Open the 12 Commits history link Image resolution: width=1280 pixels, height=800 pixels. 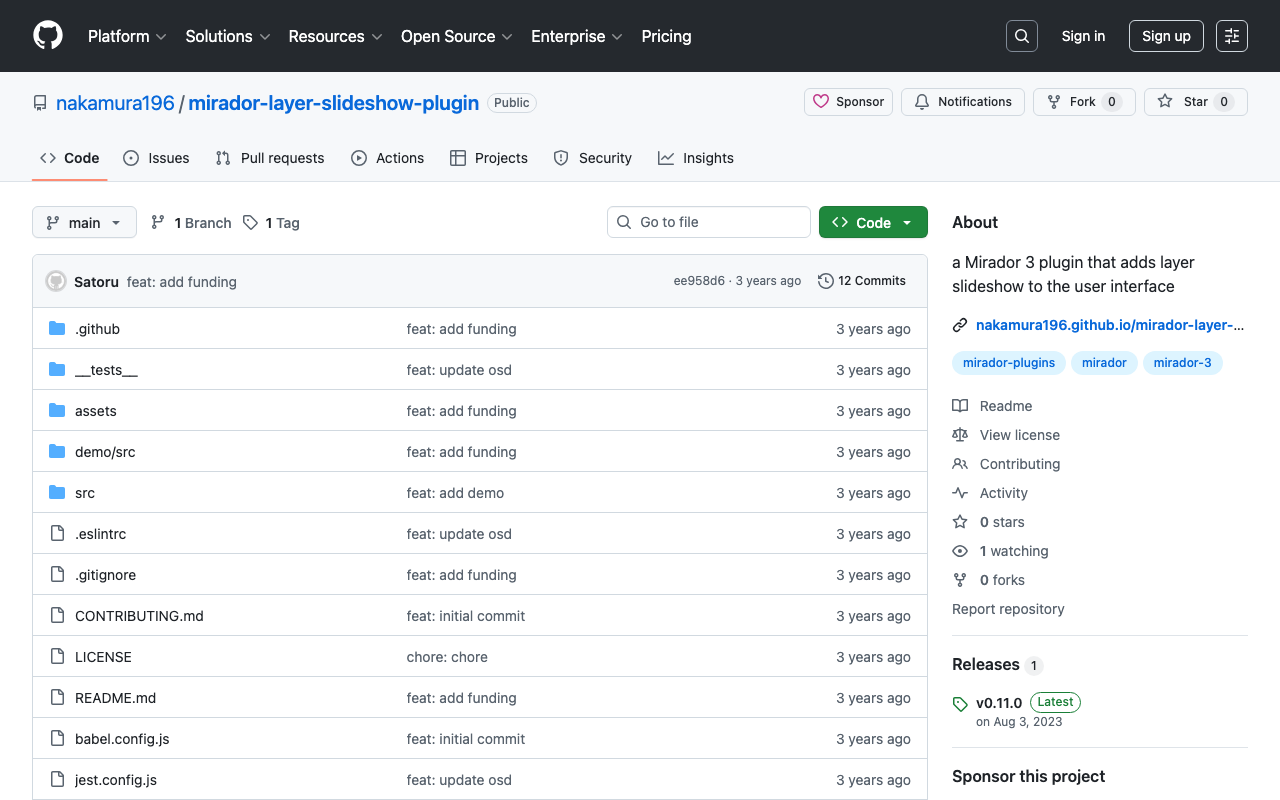pyautogui.click(x=861, y=281)
